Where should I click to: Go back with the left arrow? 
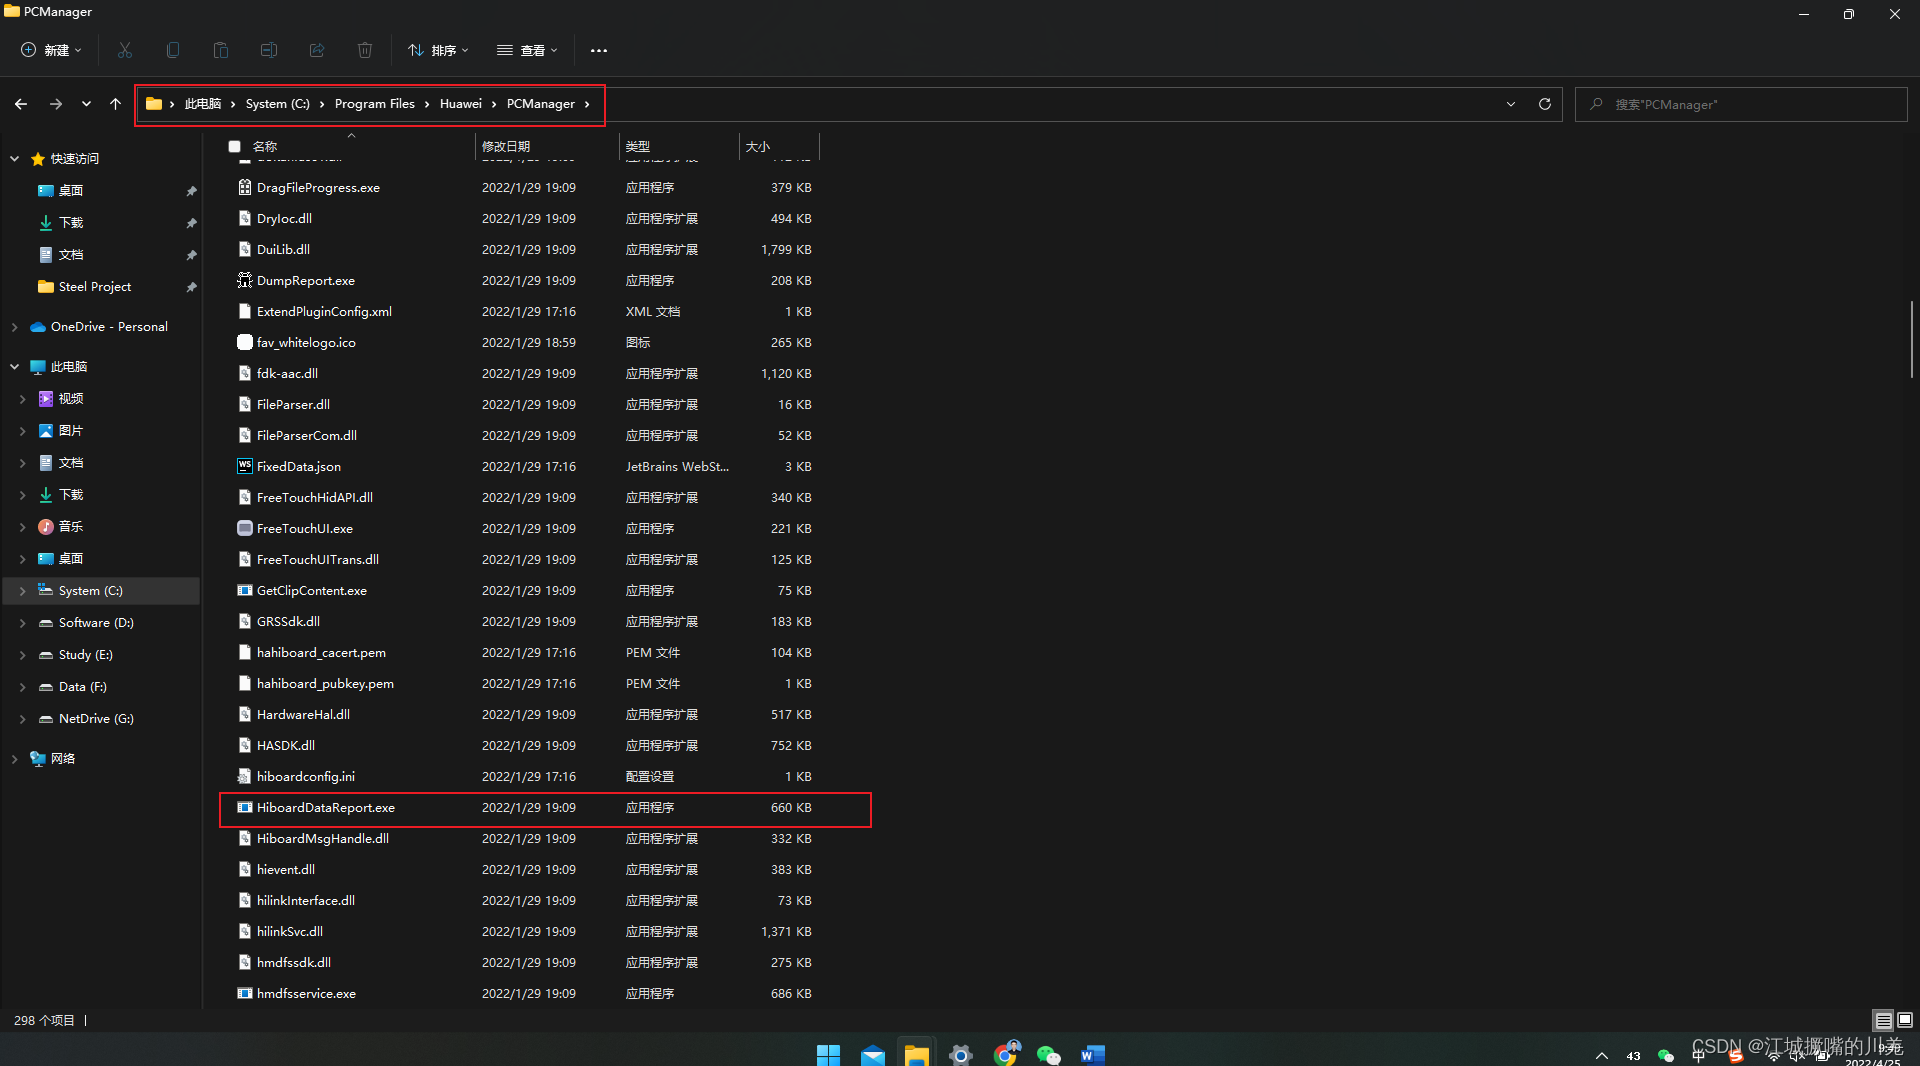(x=21, y=104)
